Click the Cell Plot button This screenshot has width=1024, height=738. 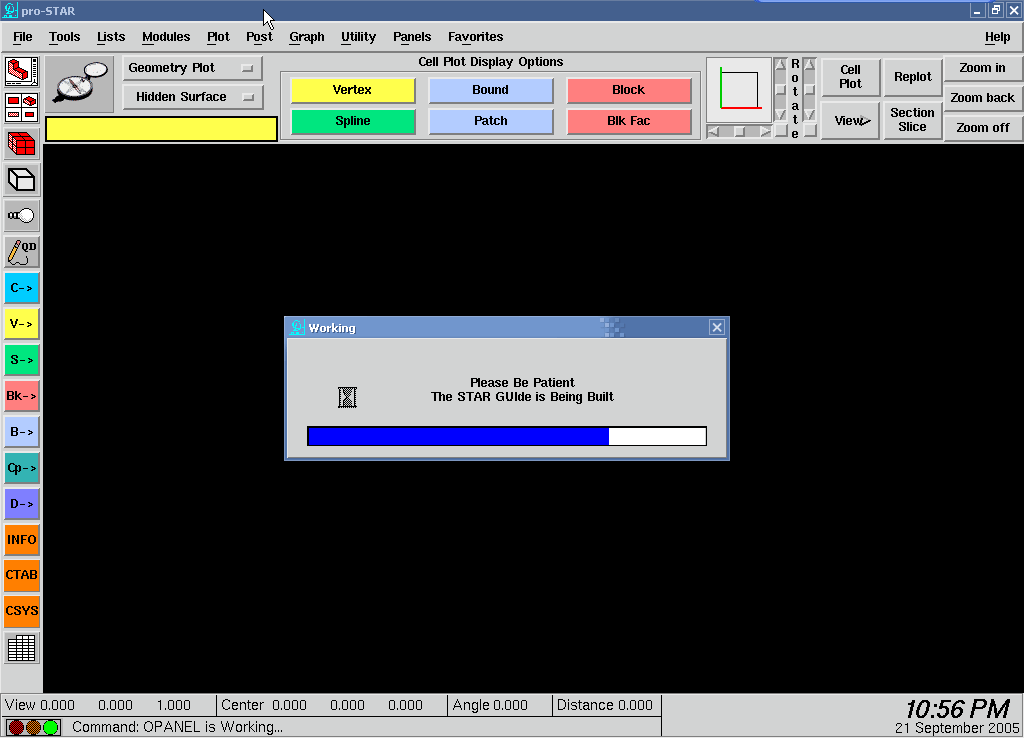(850, 77)
